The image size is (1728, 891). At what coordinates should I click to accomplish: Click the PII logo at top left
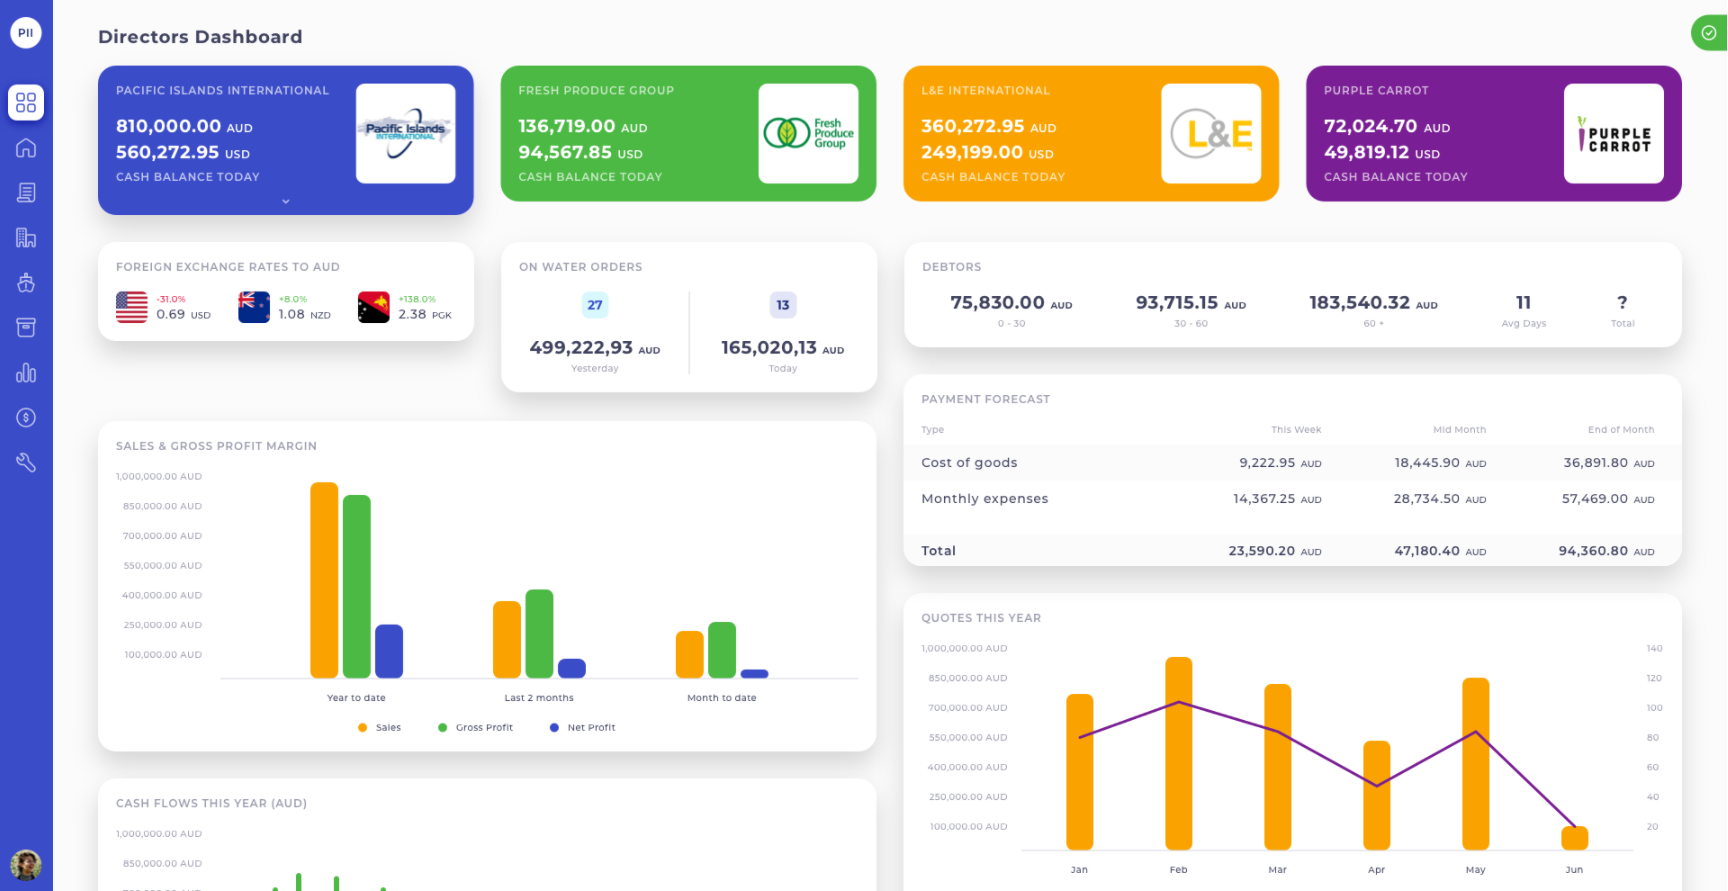(26, 33)
